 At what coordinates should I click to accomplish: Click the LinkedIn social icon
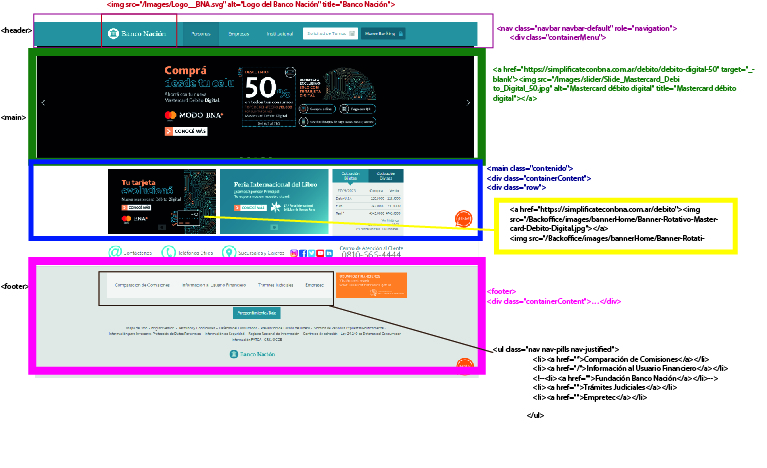click(328, 253)
